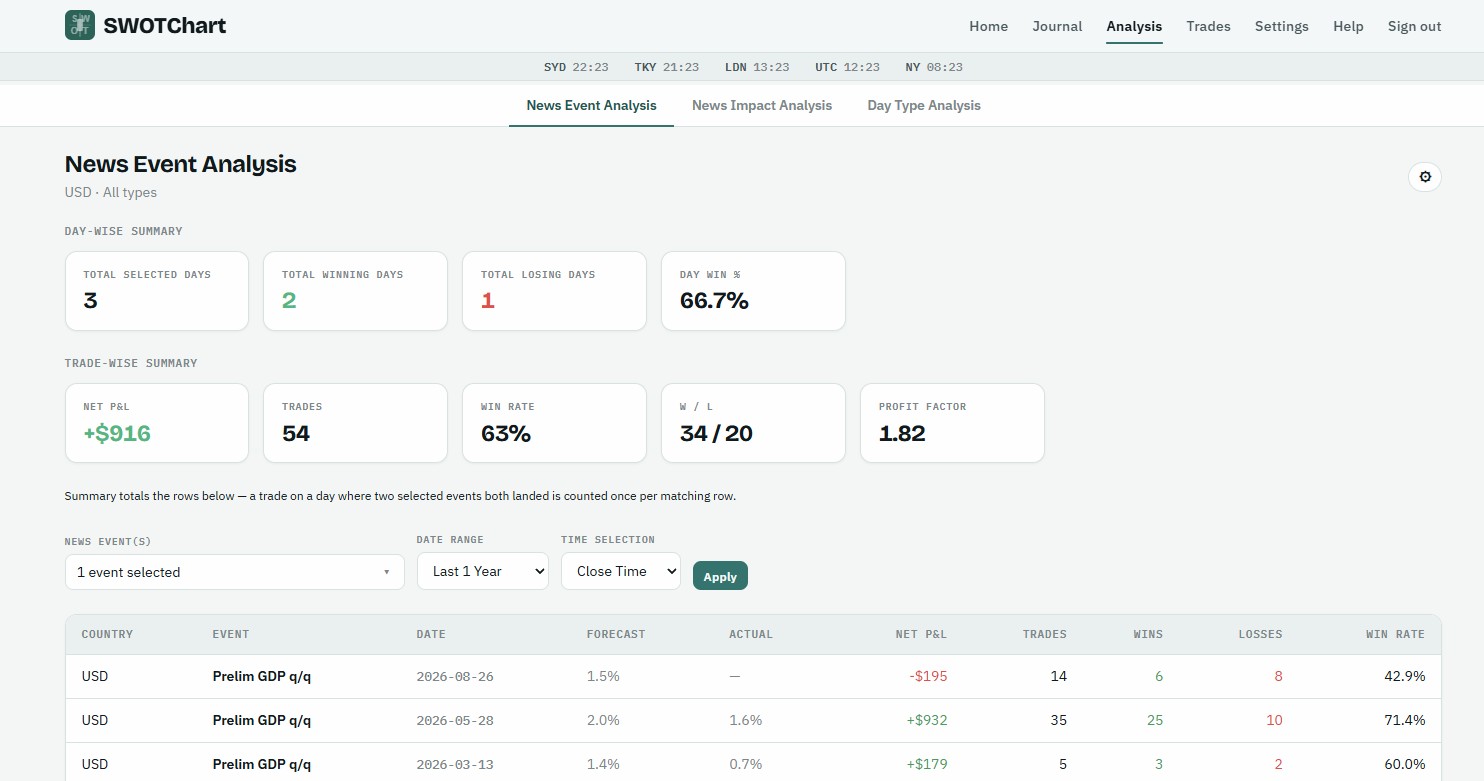Click the +$179 net P&L value
This screenshot has width=1484, height=781.
[927, 764]
